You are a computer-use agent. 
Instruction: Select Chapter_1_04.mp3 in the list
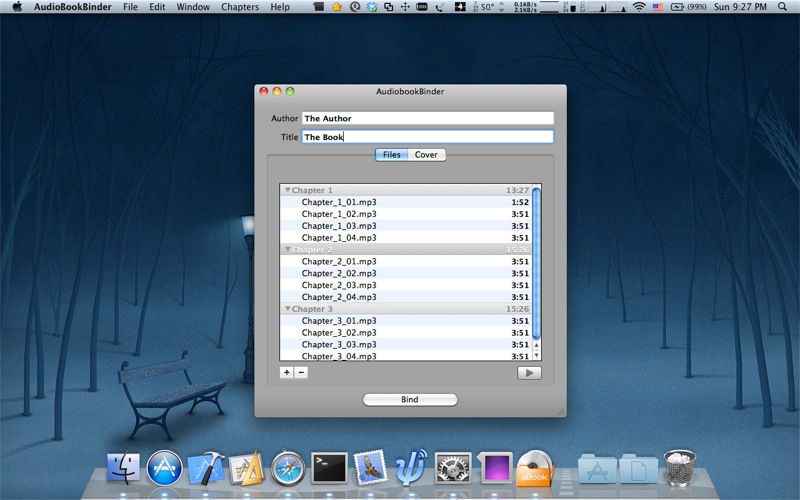(406, 237)
